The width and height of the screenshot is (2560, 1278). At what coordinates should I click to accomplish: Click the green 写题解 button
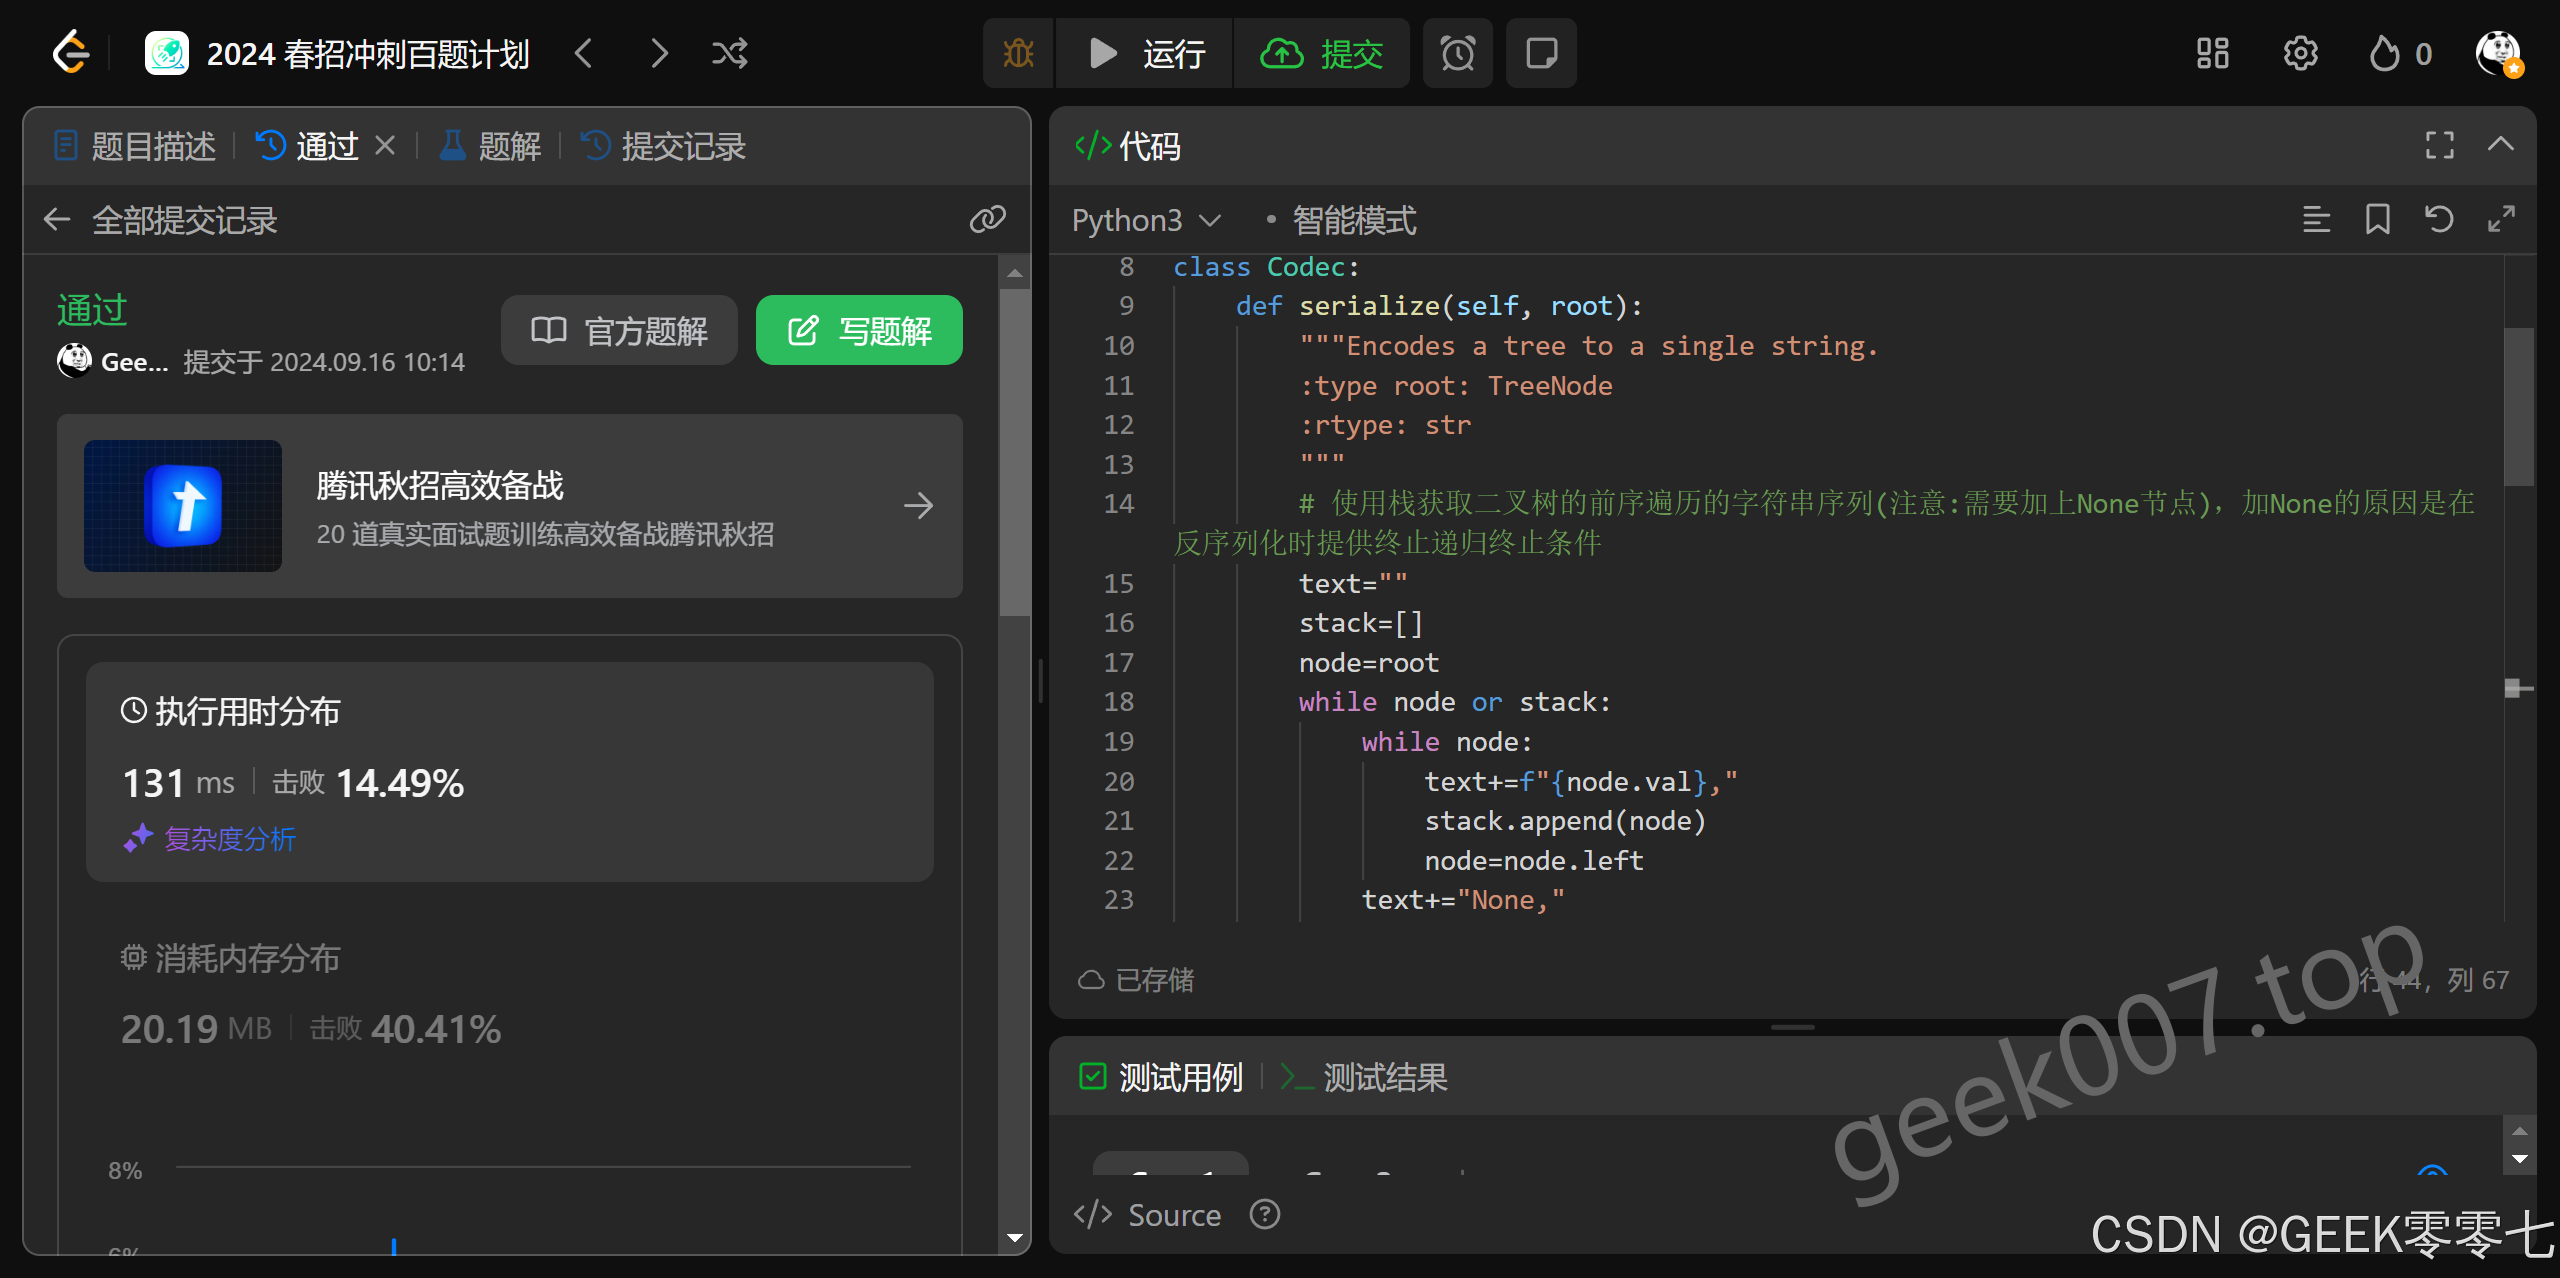coord(859,331)
